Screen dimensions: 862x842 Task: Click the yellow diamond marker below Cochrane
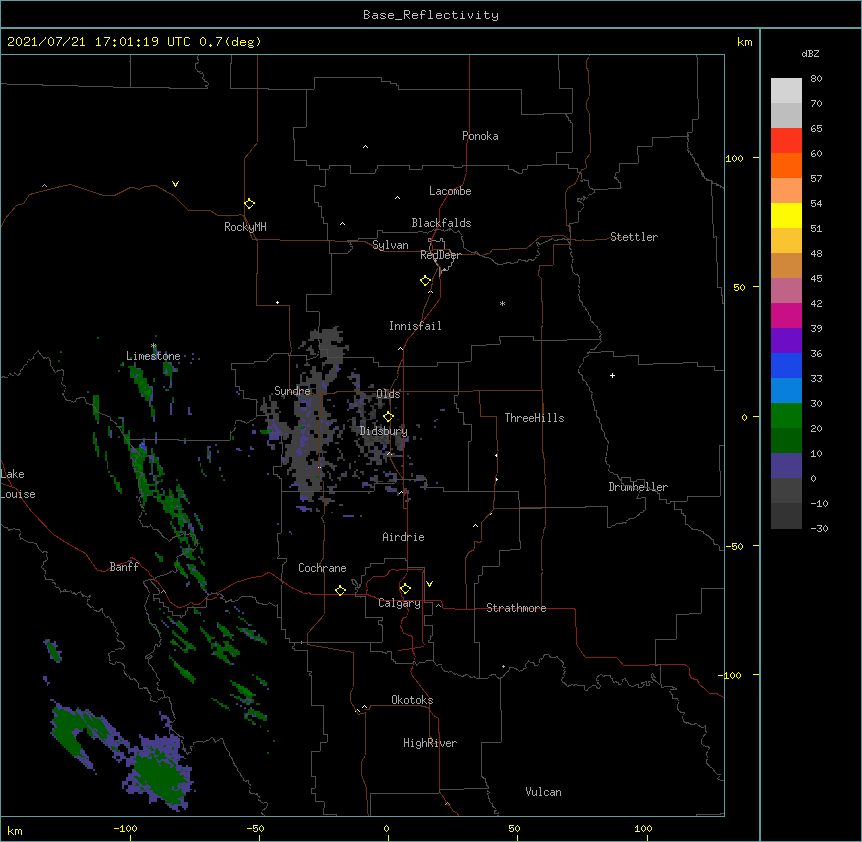click(340, 590)
